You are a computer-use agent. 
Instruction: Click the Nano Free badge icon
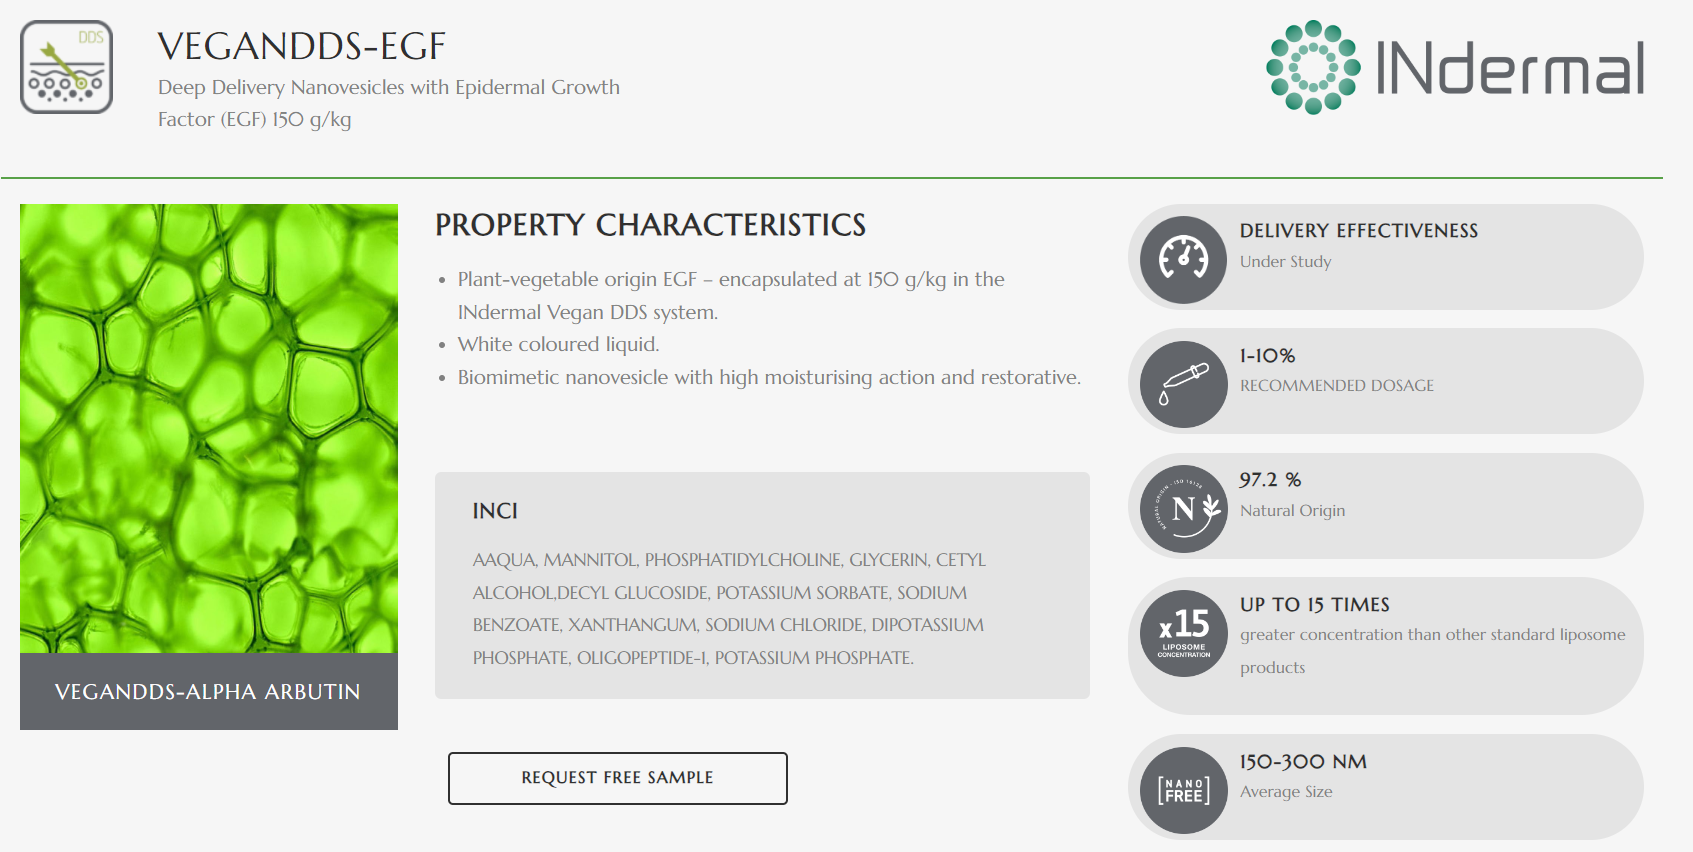1183,790
